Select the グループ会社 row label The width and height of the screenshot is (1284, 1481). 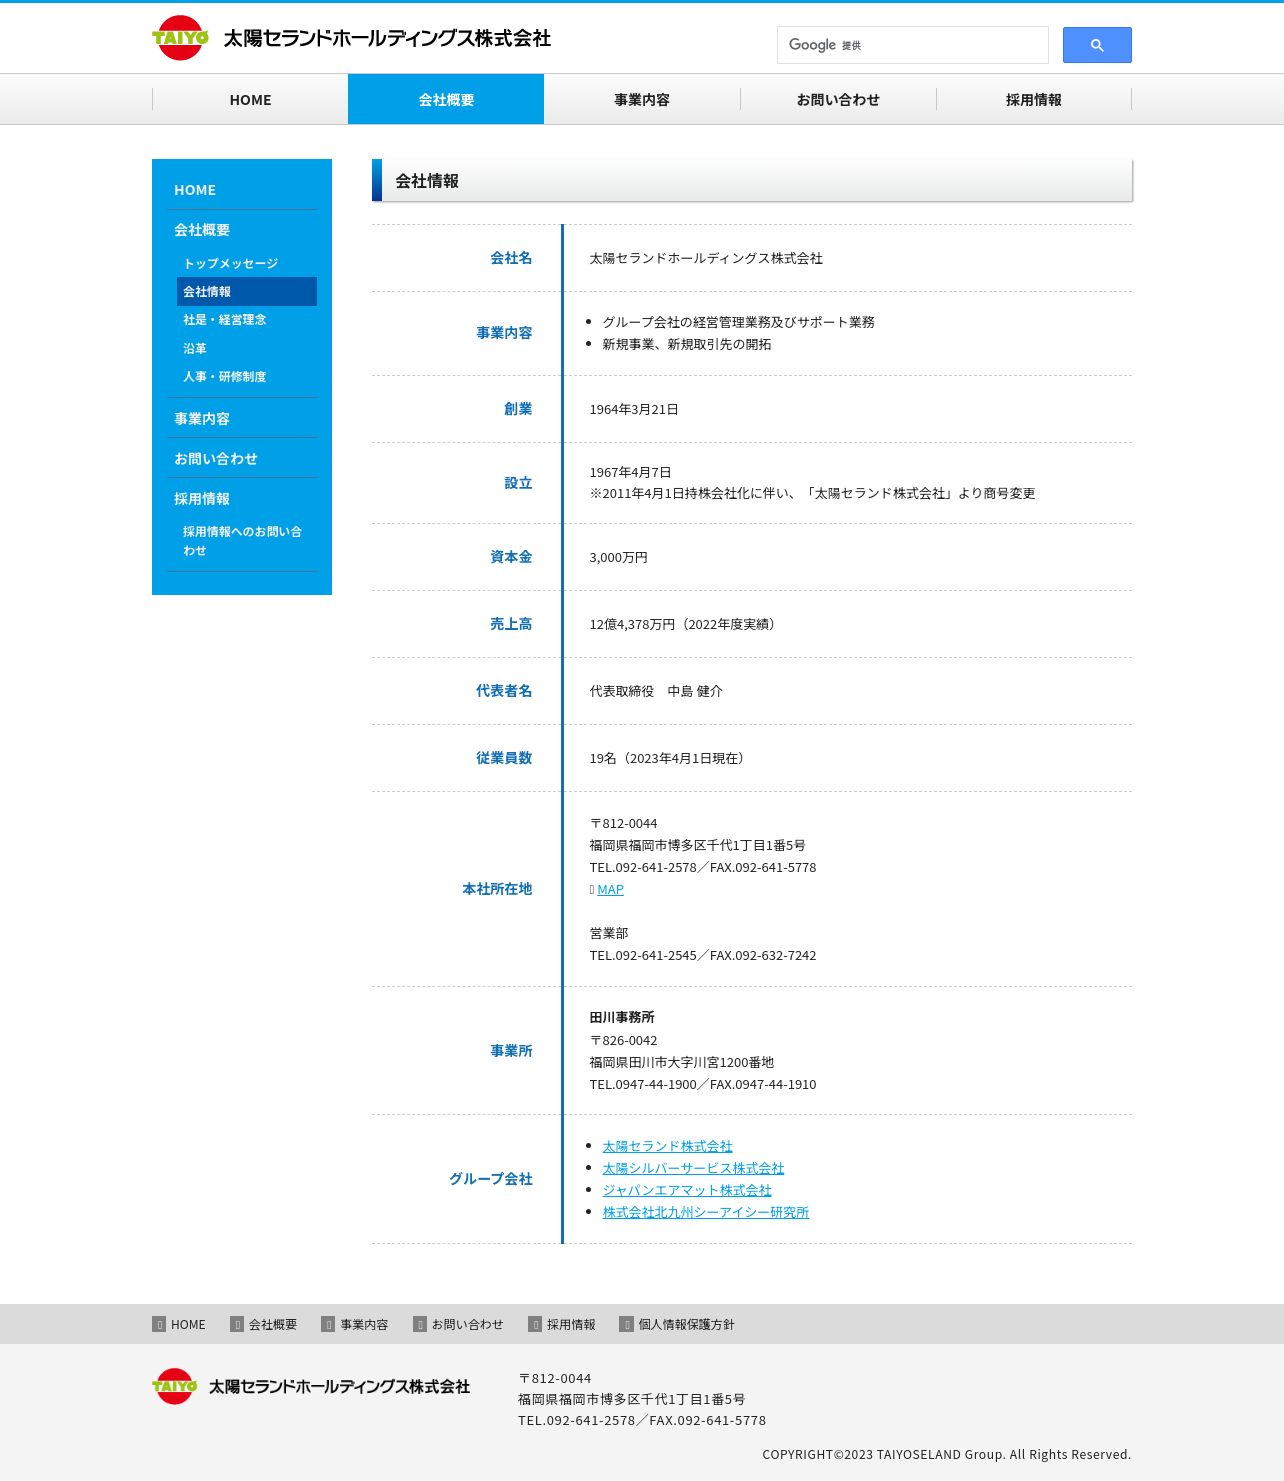[490, 1179]
